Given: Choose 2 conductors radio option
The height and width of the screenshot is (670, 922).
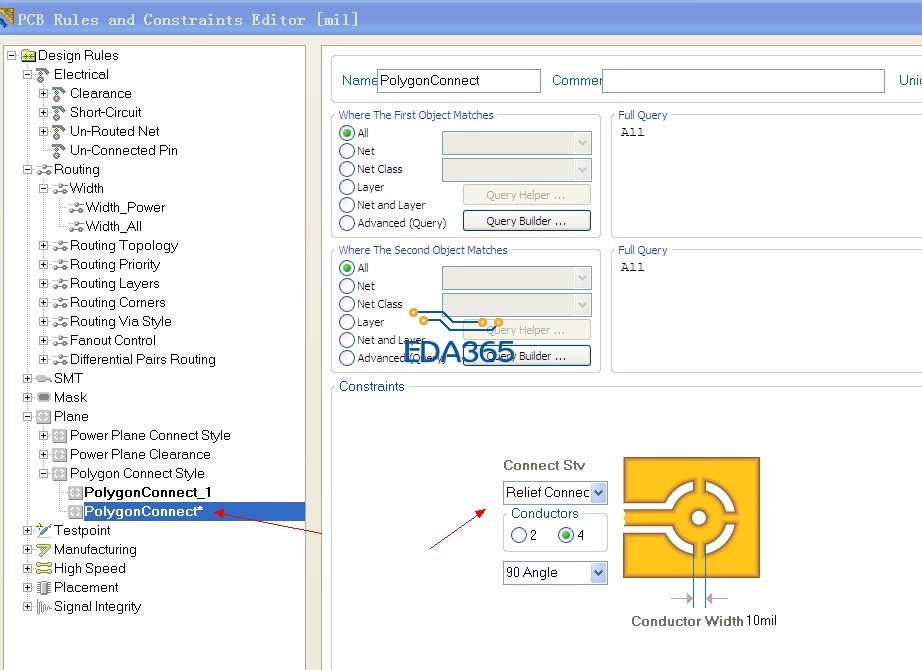Looking at the screenshot, I should 519,535.
